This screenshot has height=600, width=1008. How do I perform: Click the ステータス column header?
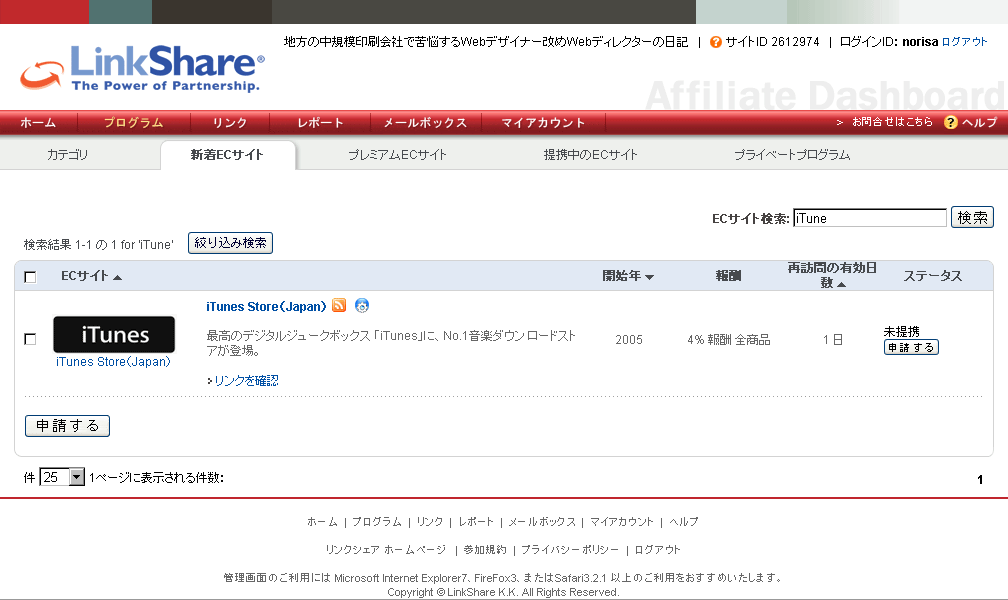tap(932, 276)
